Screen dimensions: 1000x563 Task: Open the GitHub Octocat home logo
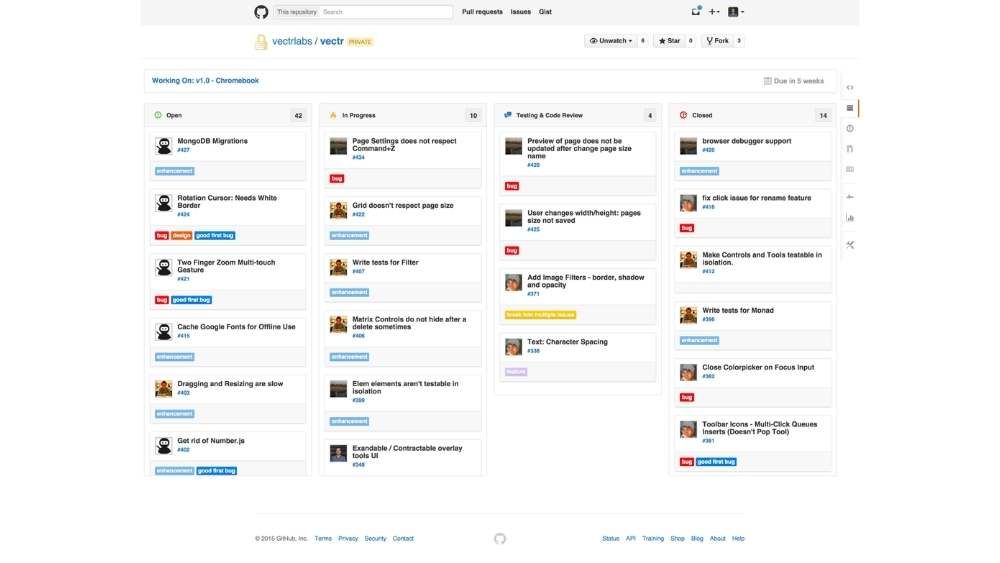coord(261,12)
